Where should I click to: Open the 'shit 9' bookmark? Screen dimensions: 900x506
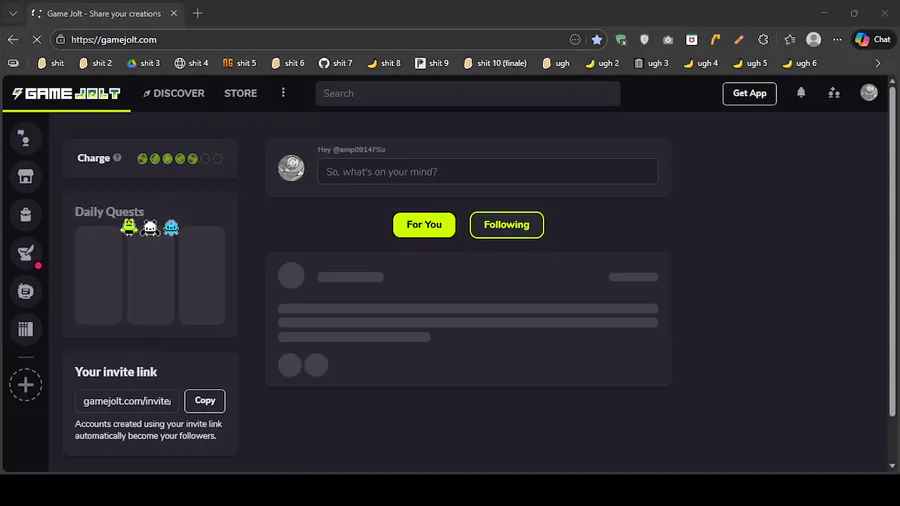pos(432,63)
